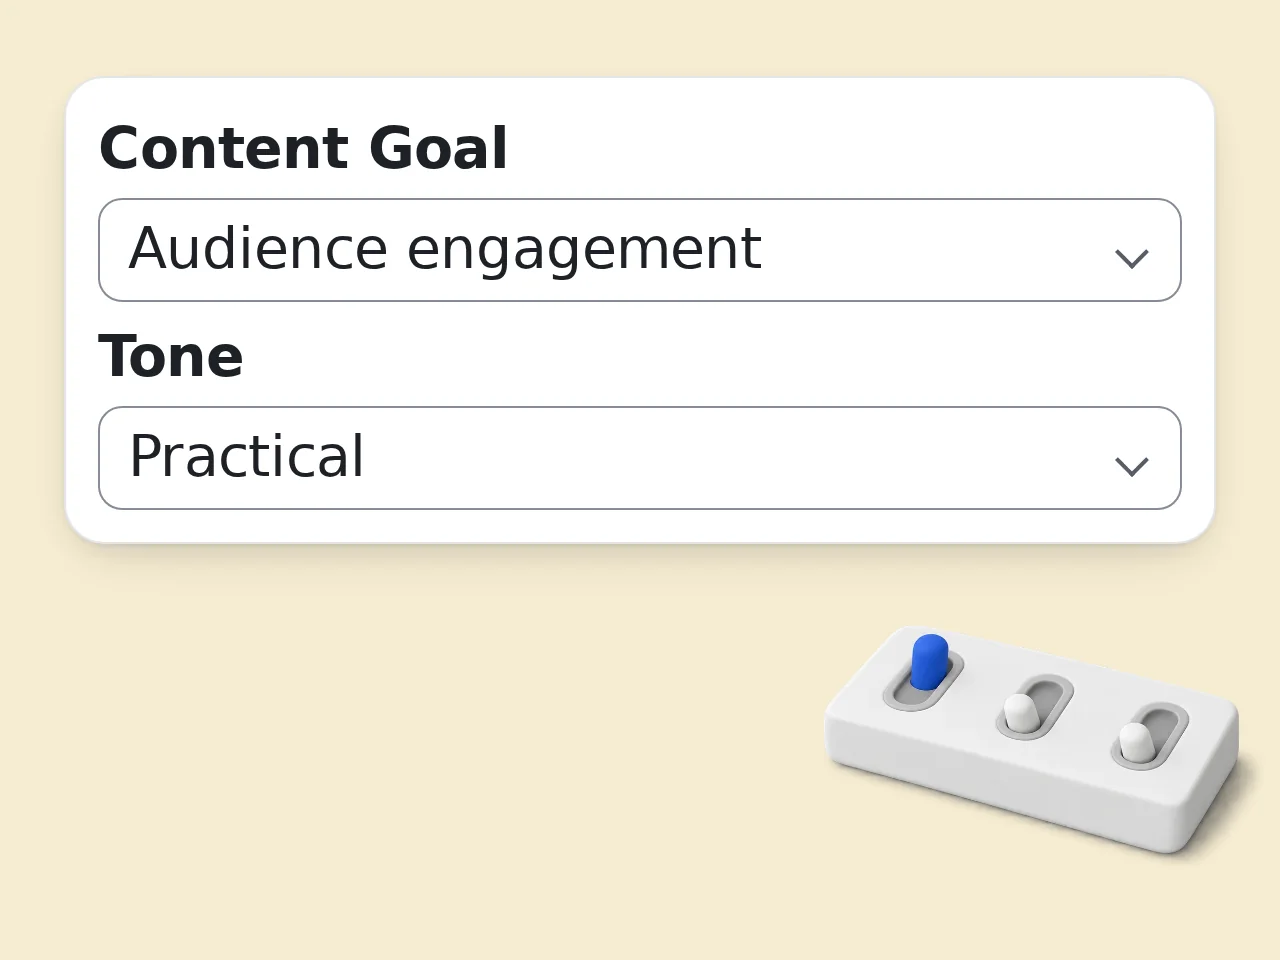Click the Content Goal label
This screenshot has width=1280, height=960.
coord(303,148)
